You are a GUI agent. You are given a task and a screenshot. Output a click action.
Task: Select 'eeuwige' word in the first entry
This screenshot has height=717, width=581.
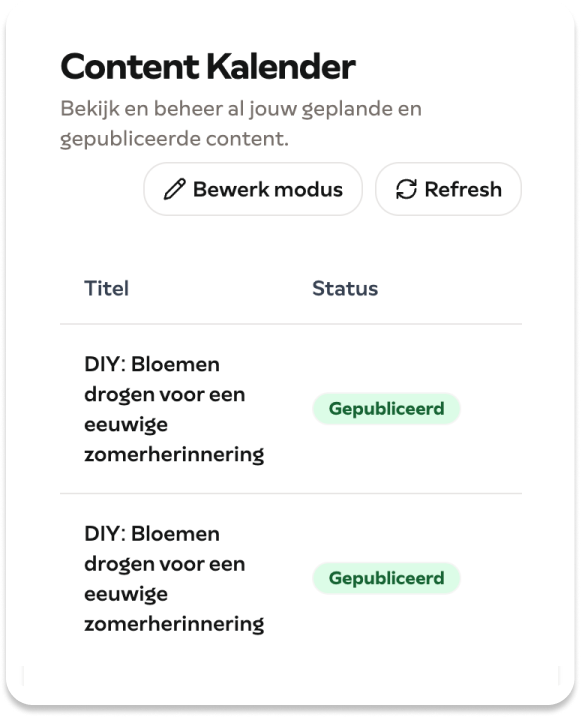(126, 425)
